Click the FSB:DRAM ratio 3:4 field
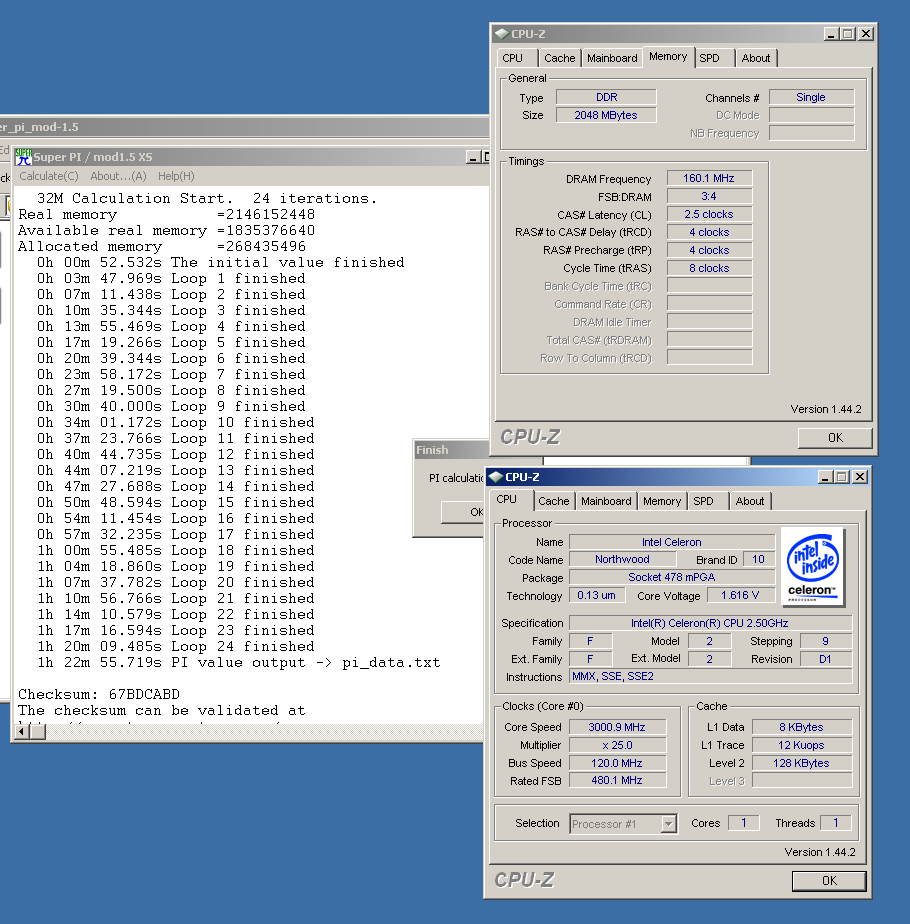 click(x=709, y=196)
